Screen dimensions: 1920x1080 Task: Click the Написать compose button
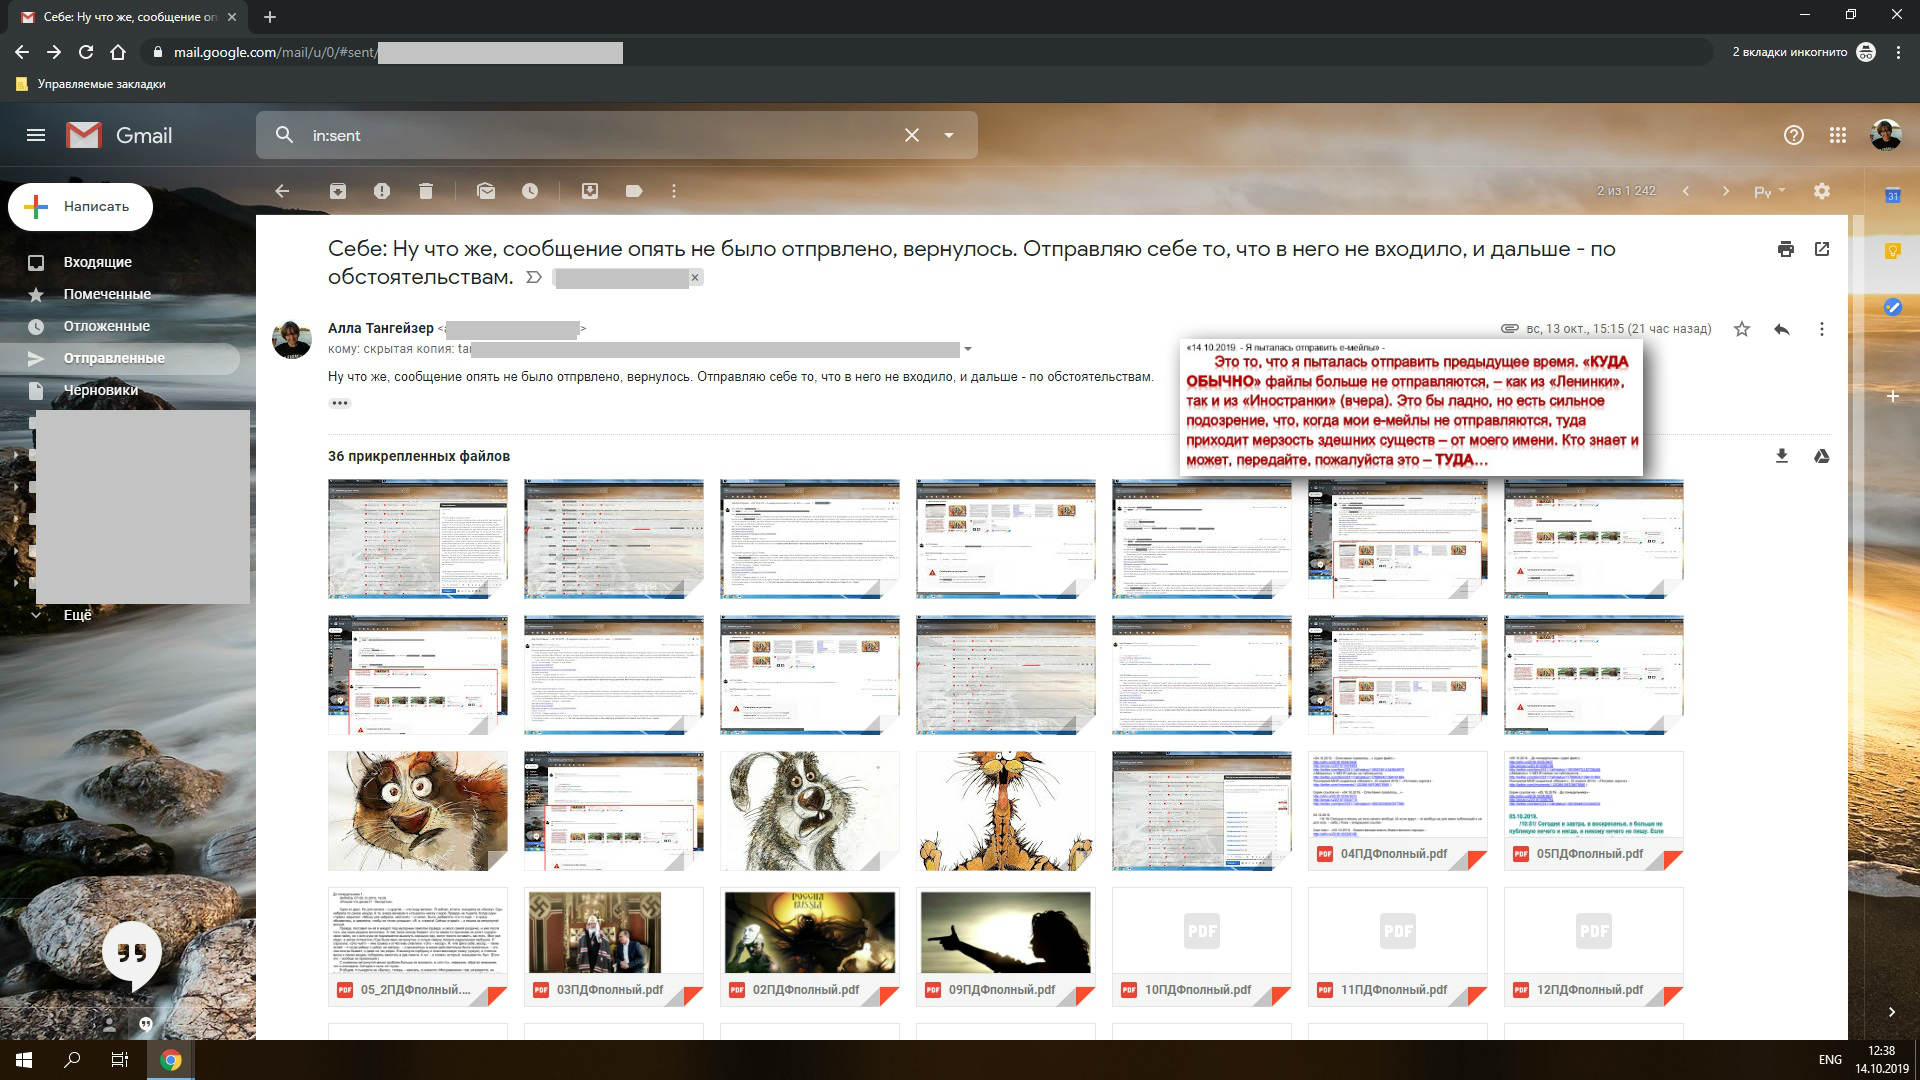coord(81,207)
